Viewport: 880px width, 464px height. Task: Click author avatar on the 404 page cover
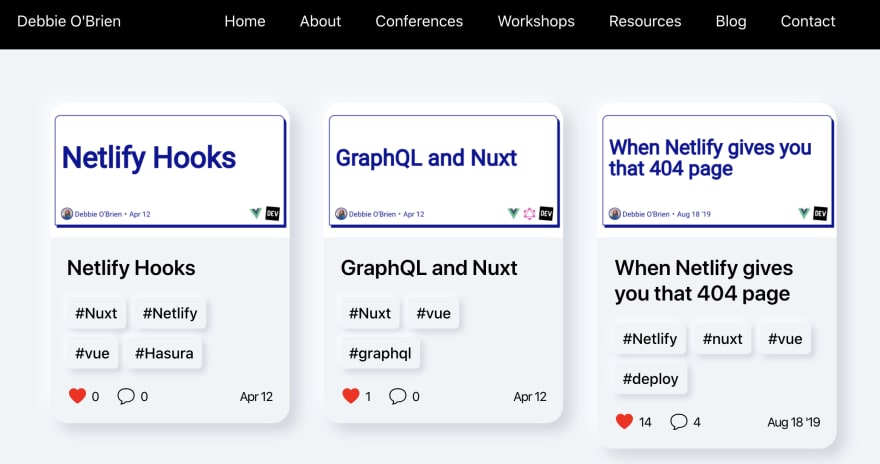click(615, 214)
